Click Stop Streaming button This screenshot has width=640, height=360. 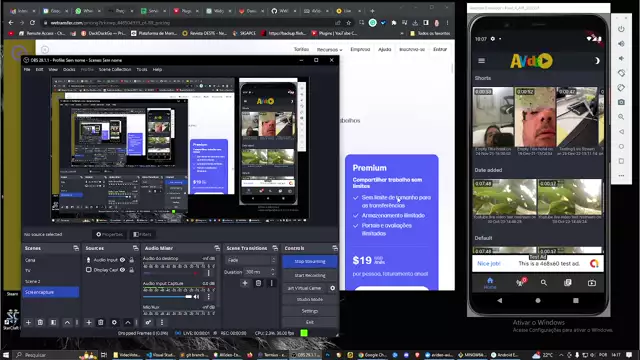(x=310, y=261)
